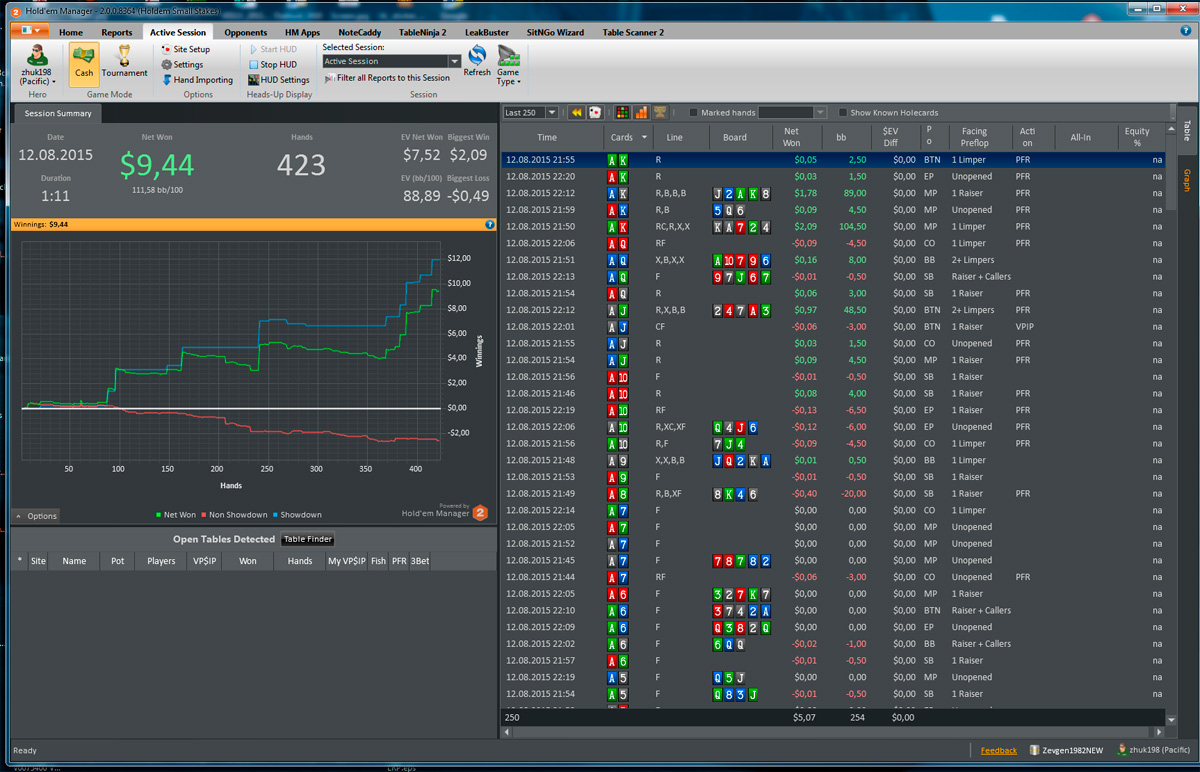Toggle the Net Won legend entry
Image resolution: width=1200 pixels, height=772 pixels.
[175, 515]
